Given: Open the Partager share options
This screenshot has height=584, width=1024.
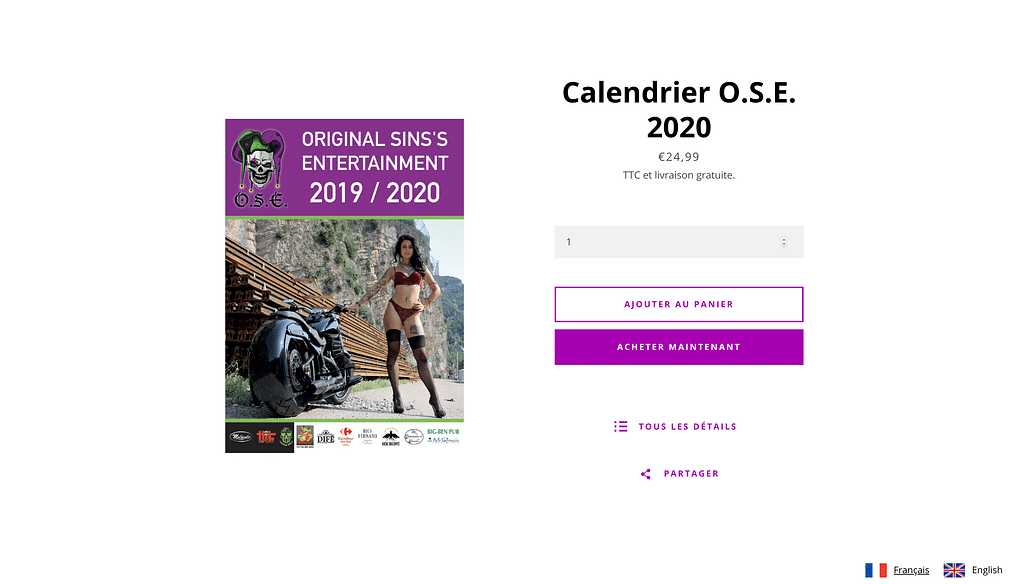Looking at the screenshot, I should click(x=679, y=474).
